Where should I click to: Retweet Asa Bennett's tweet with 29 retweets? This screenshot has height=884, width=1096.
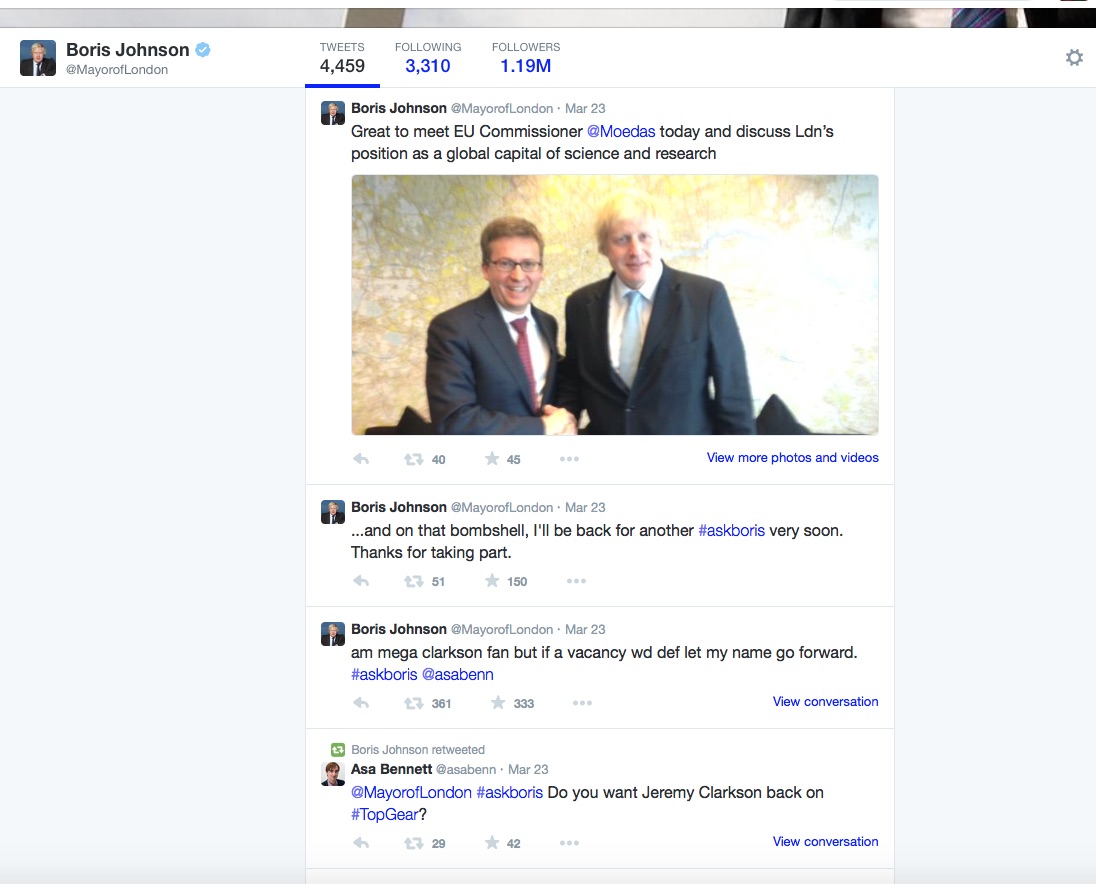pyautogui.click(x=413, y=843)
